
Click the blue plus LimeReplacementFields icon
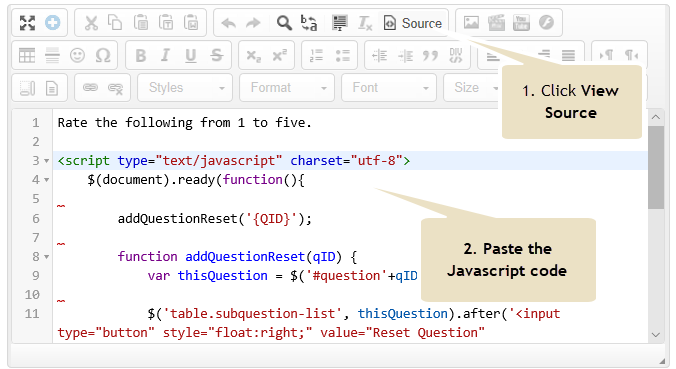(x=53, y=23)
